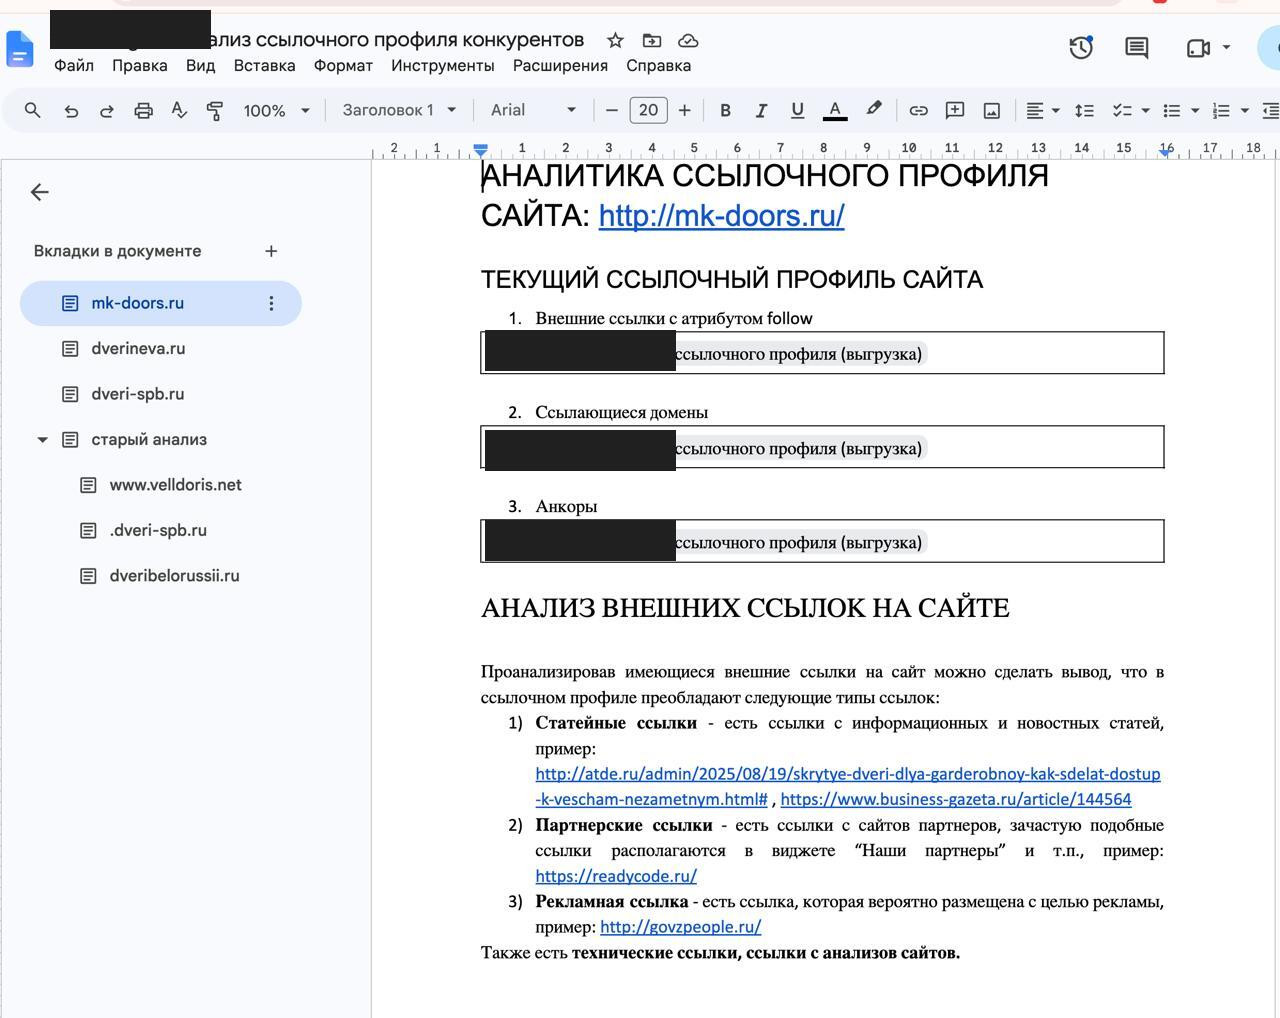Open the text color picker
The width and height of the screenshot is (1280, 1018).
pyautogui.click(x=835, y=110)
